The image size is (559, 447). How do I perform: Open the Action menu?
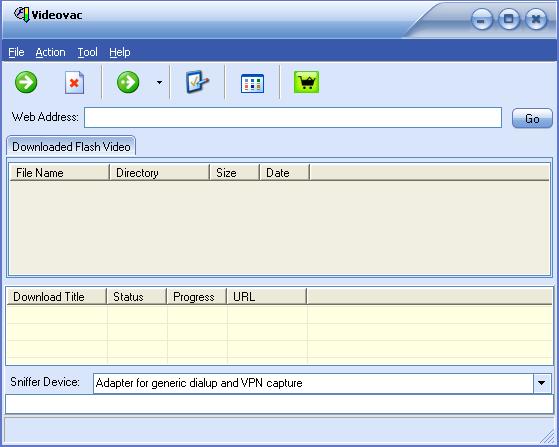[x=50, y=52]
